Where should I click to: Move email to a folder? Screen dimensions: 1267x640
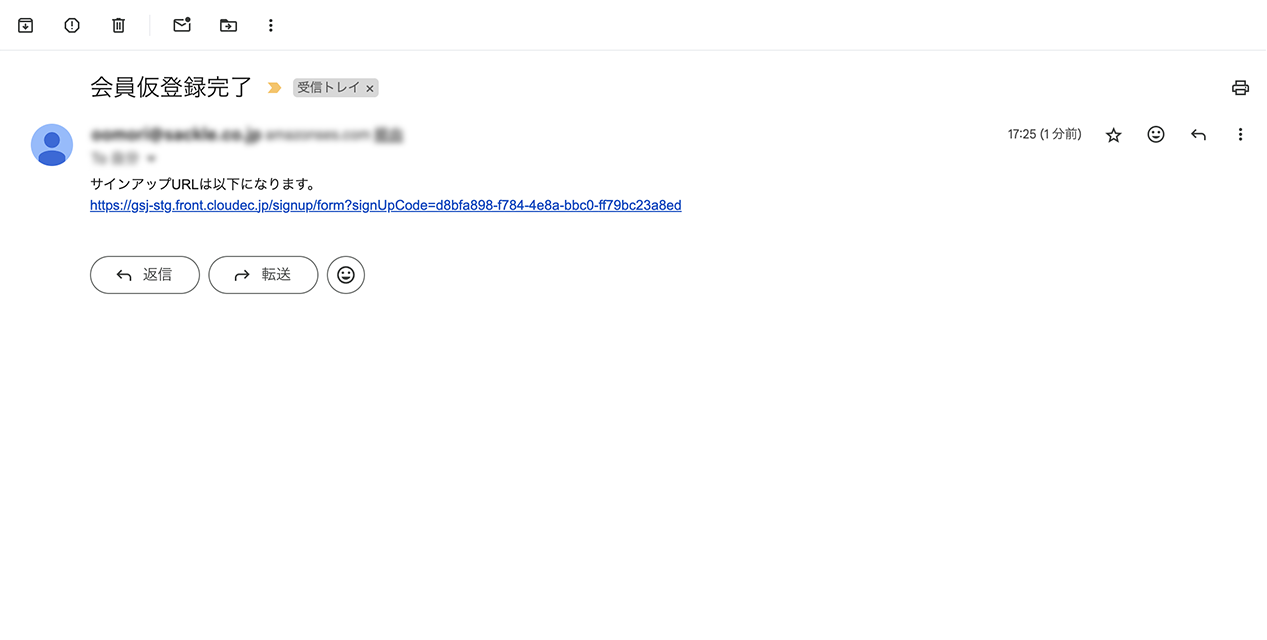click(228, 25)
